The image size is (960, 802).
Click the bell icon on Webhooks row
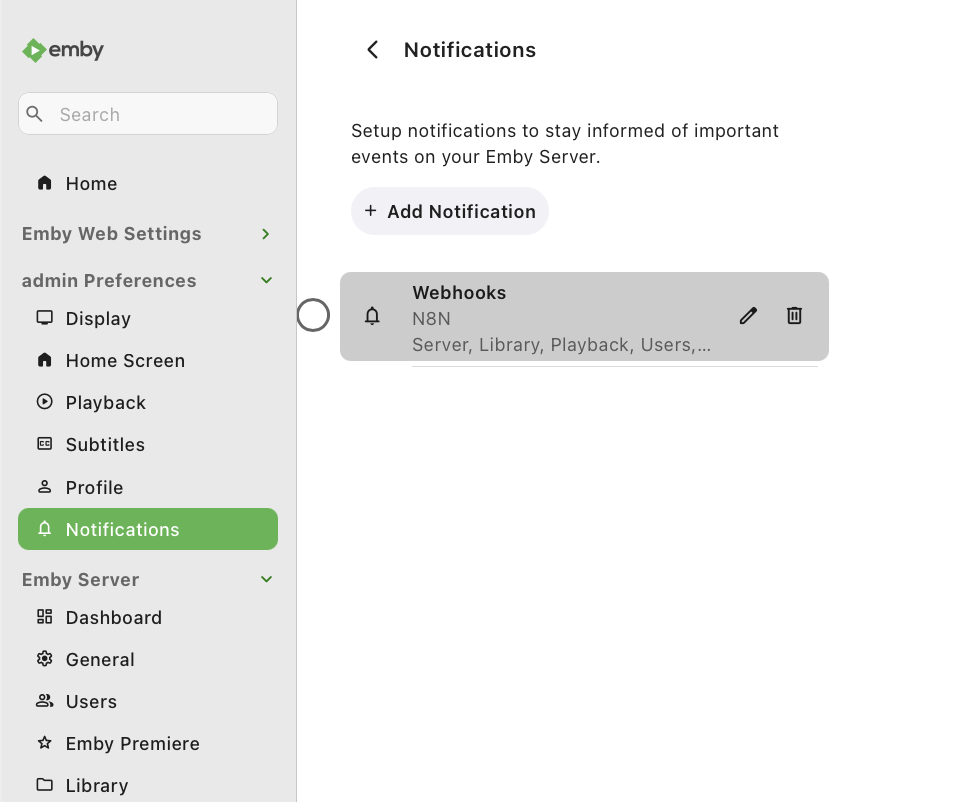click(x=372, y=316)
